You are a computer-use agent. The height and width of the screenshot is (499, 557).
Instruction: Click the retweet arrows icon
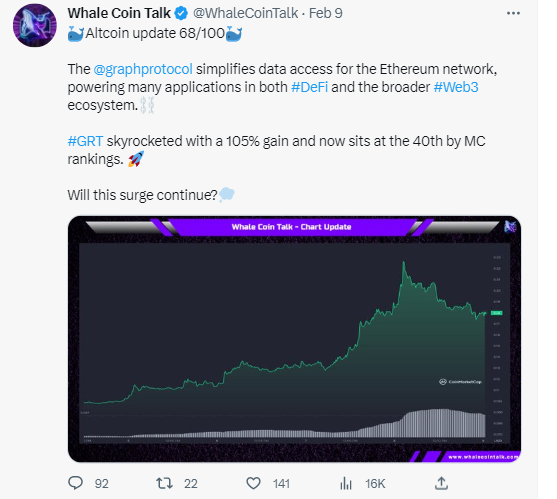(x=164, y=483)
